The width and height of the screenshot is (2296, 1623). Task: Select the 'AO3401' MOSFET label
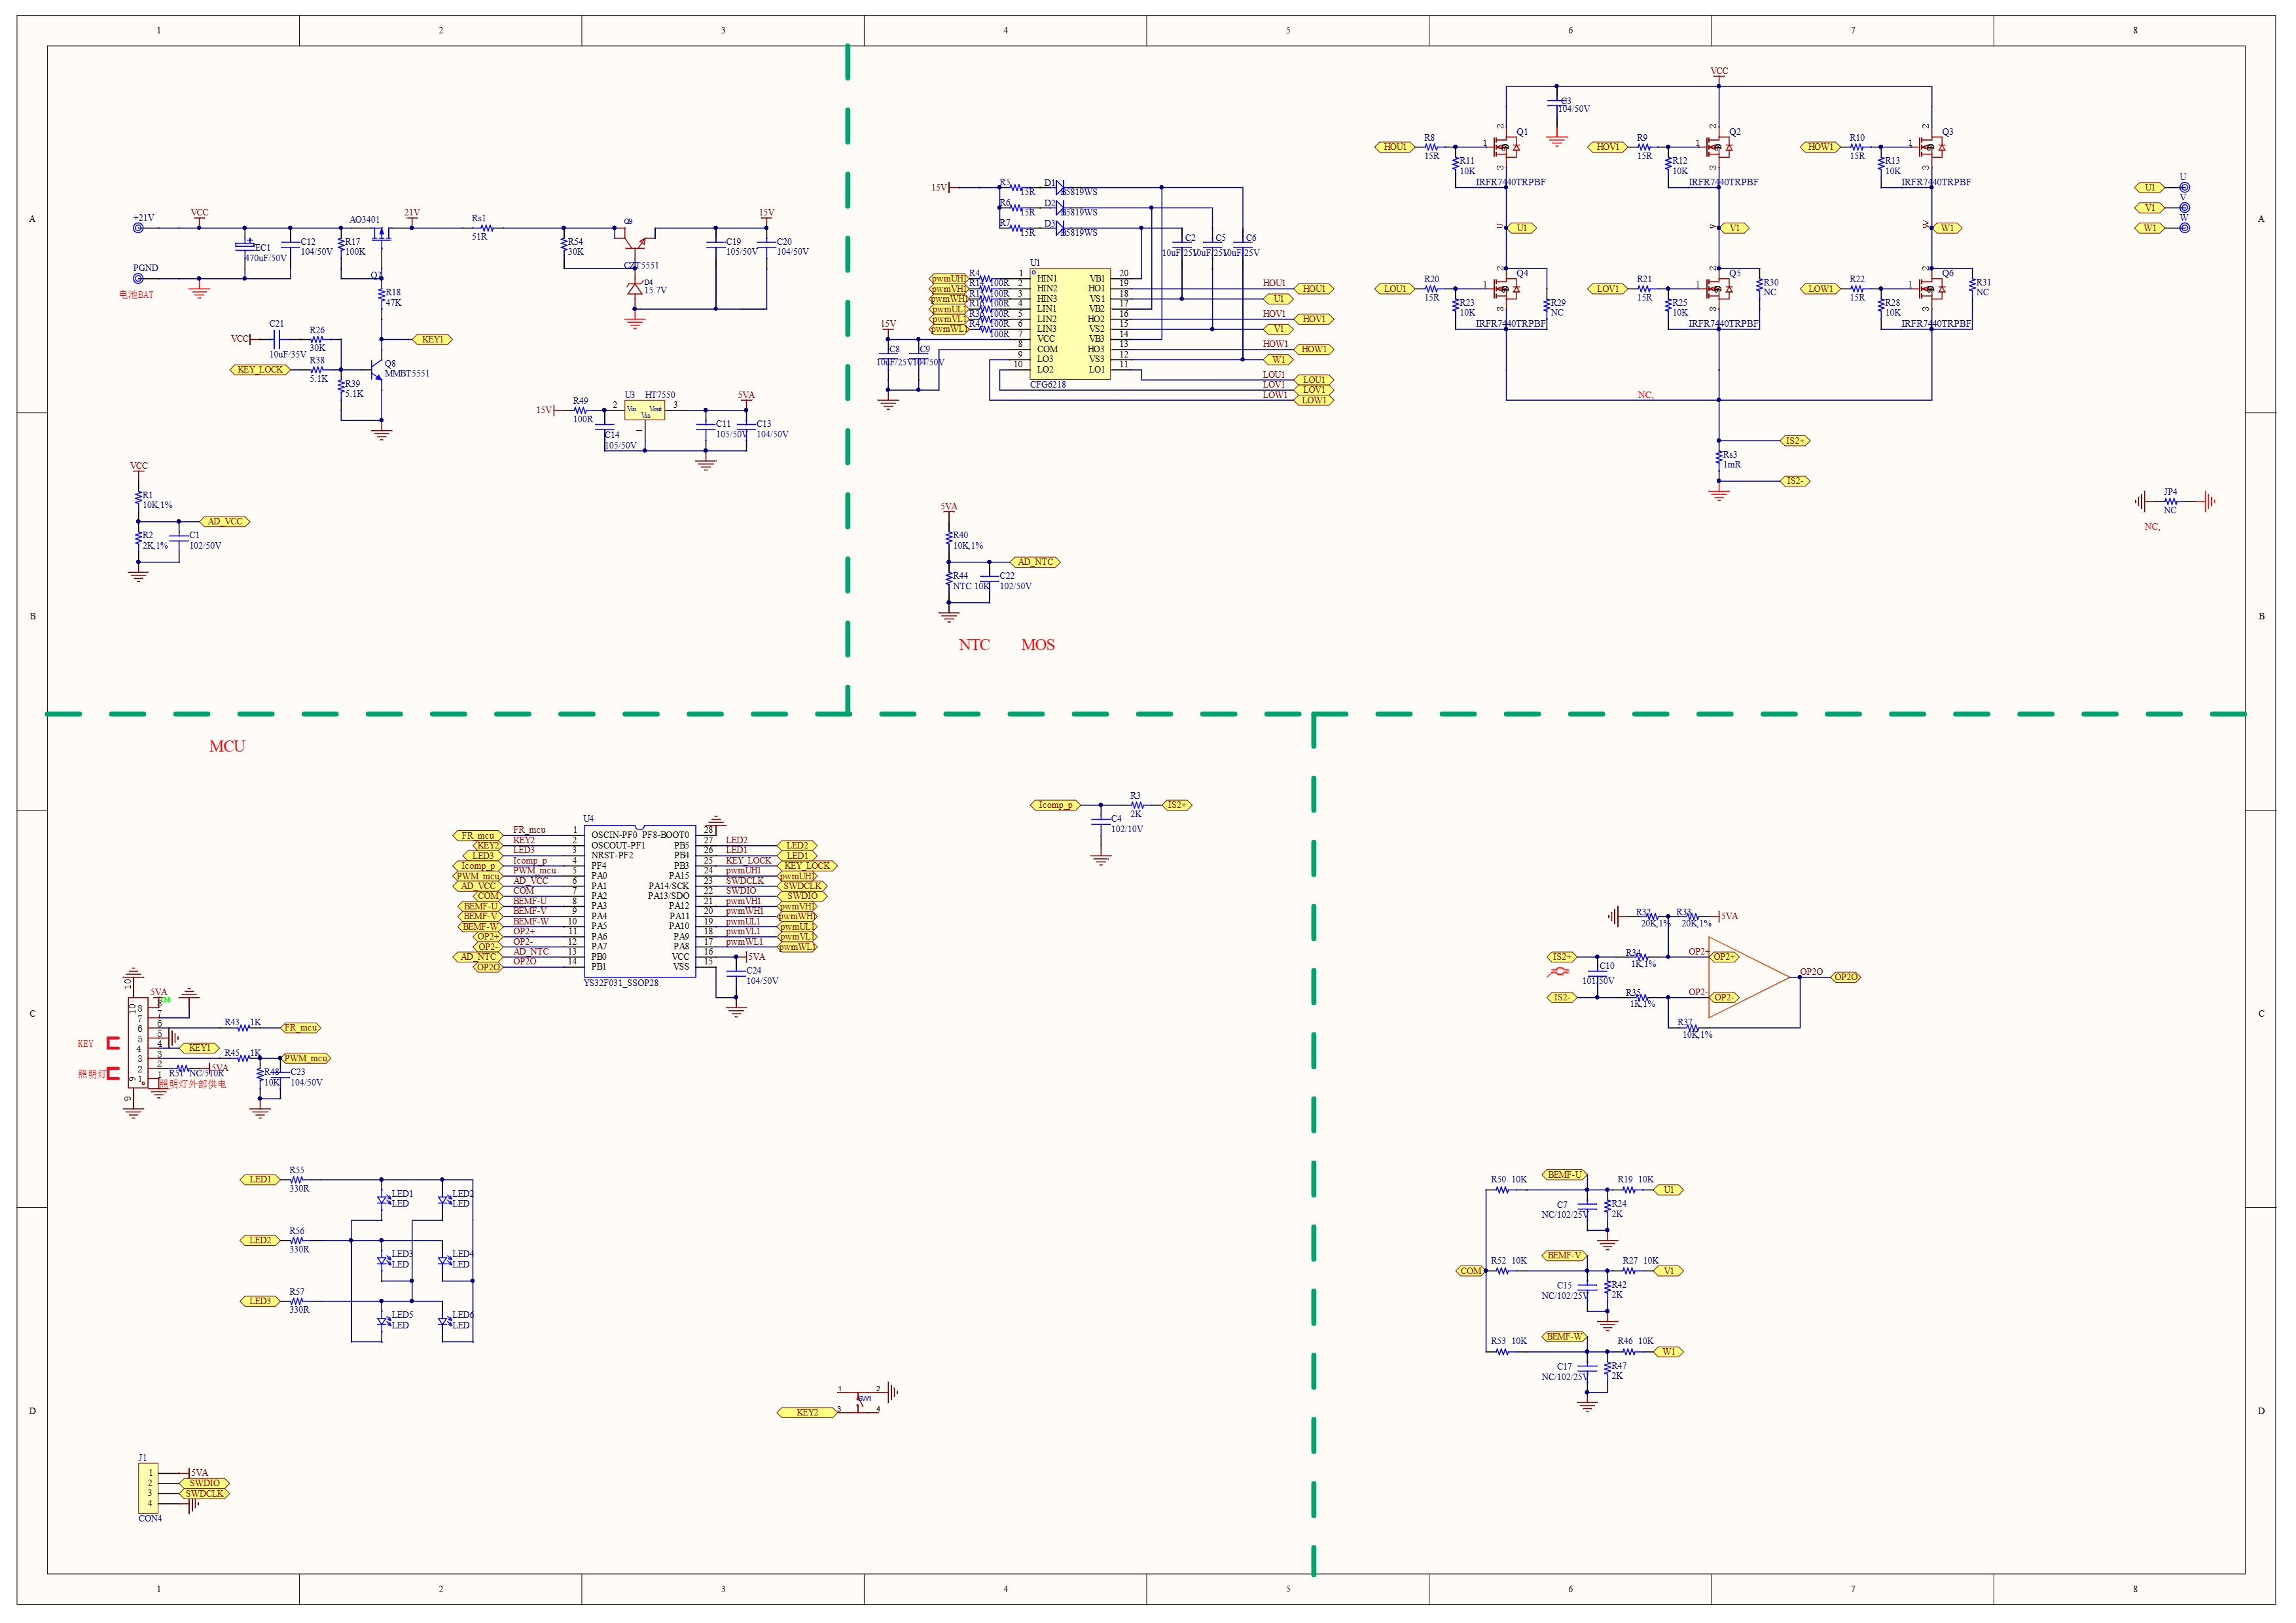(364, 220)
